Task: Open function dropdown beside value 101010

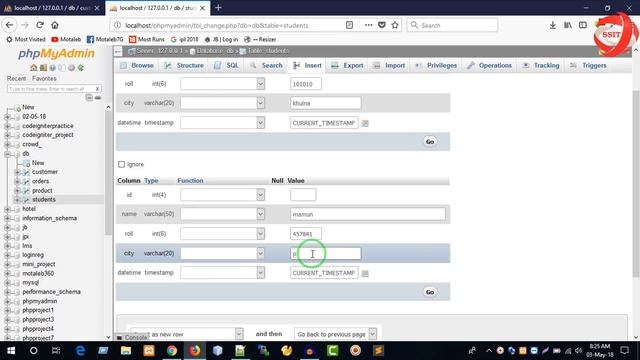Action: click(x=222, y=84)
